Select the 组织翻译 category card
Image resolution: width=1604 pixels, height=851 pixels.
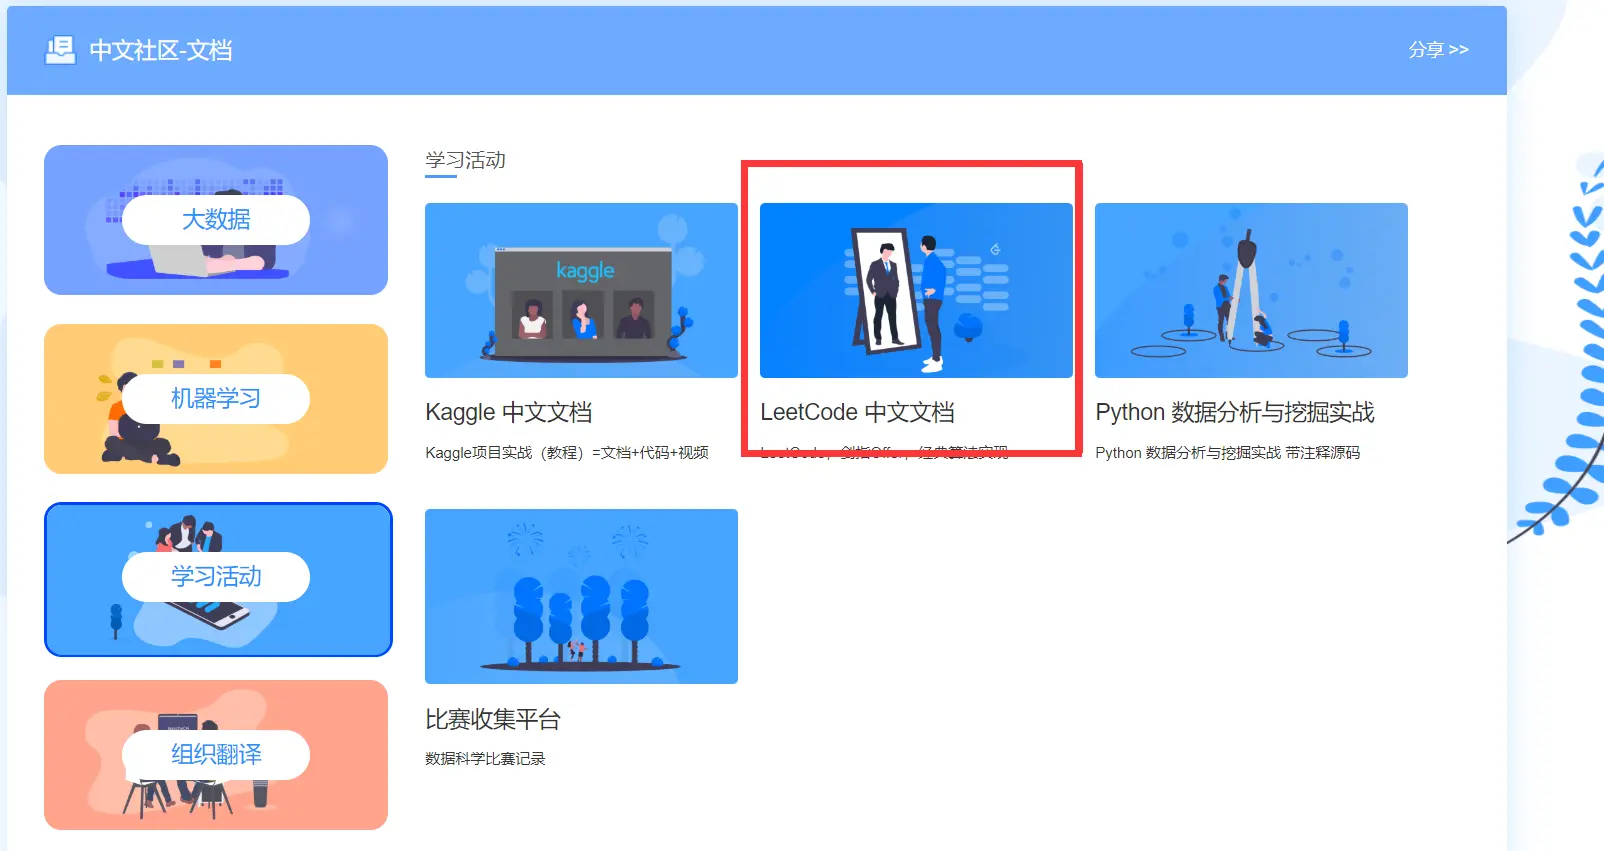(x=216, y=755)
